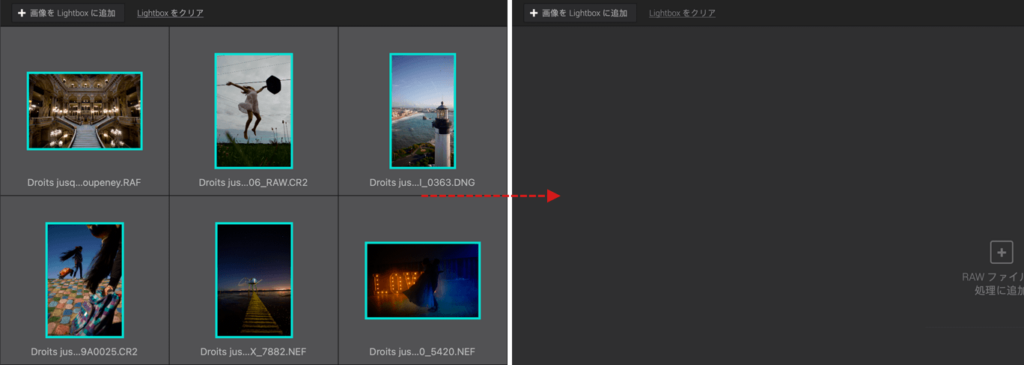Click the left 画像を Lightbox に追加 button
The width and height of the screenshot is (1024, 365).
[68, 13]
